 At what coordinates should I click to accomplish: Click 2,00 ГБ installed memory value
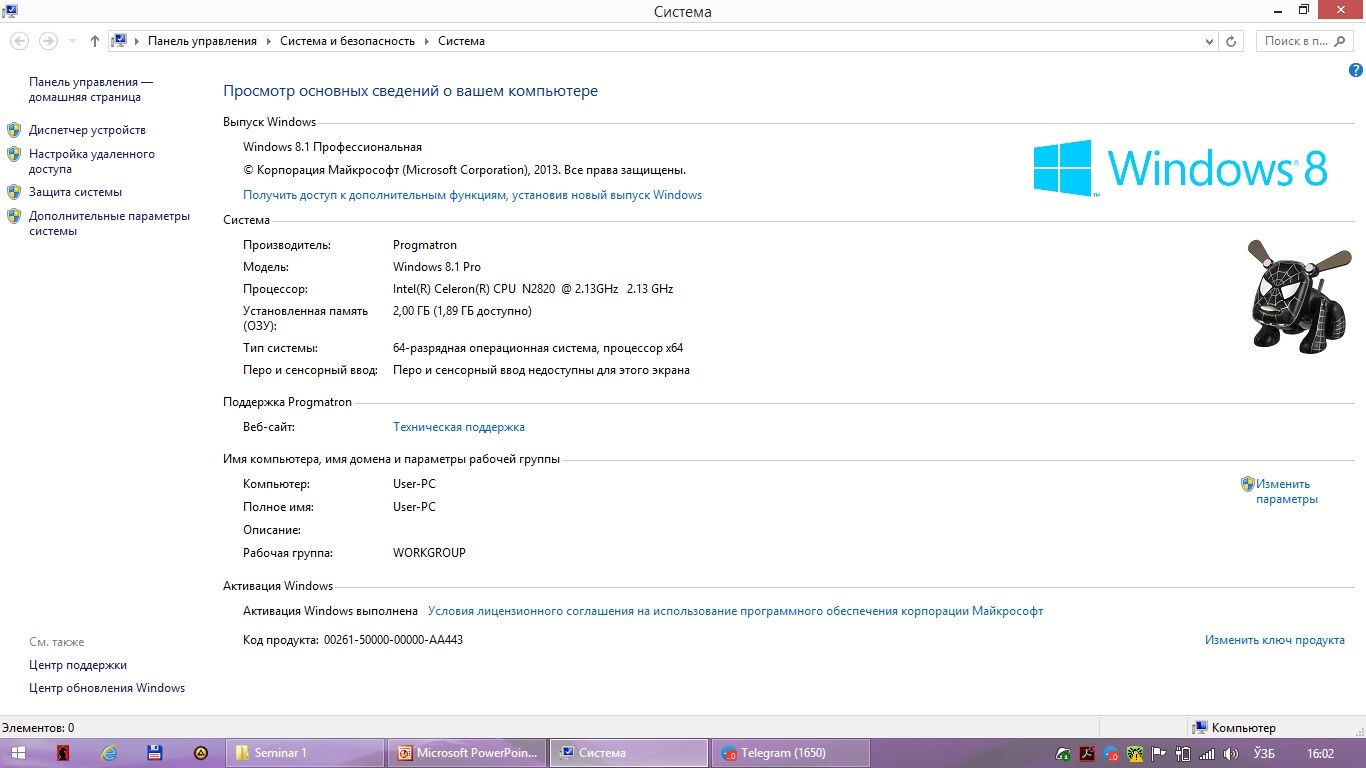tap(462, 311)
